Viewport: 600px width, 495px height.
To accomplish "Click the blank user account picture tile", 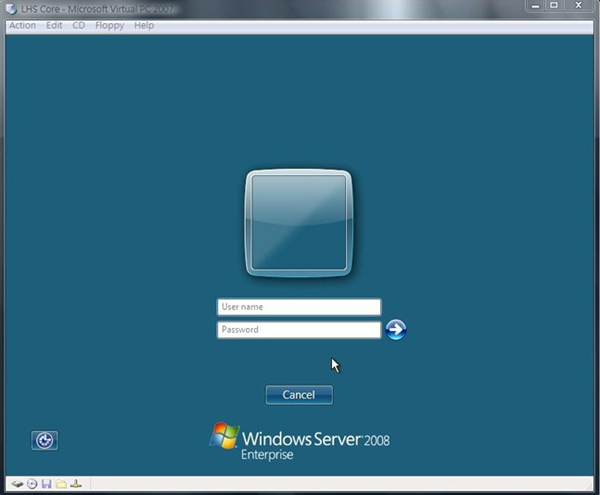I will 298,222.
